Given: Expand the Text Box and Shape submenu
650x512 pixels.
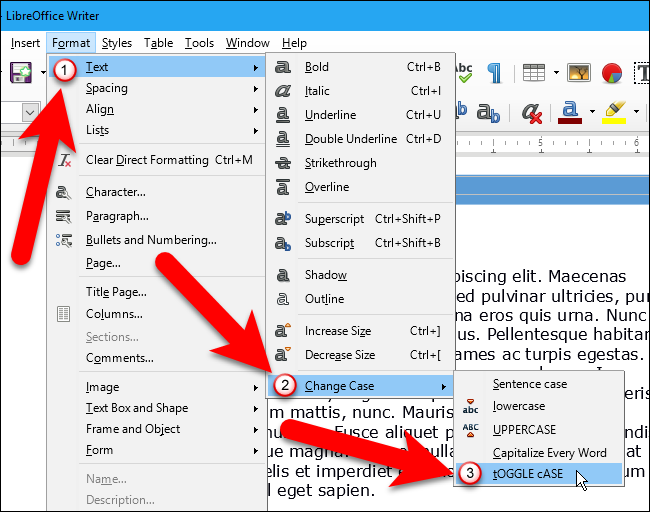Looking at the screenshot, I should (155, 408).
